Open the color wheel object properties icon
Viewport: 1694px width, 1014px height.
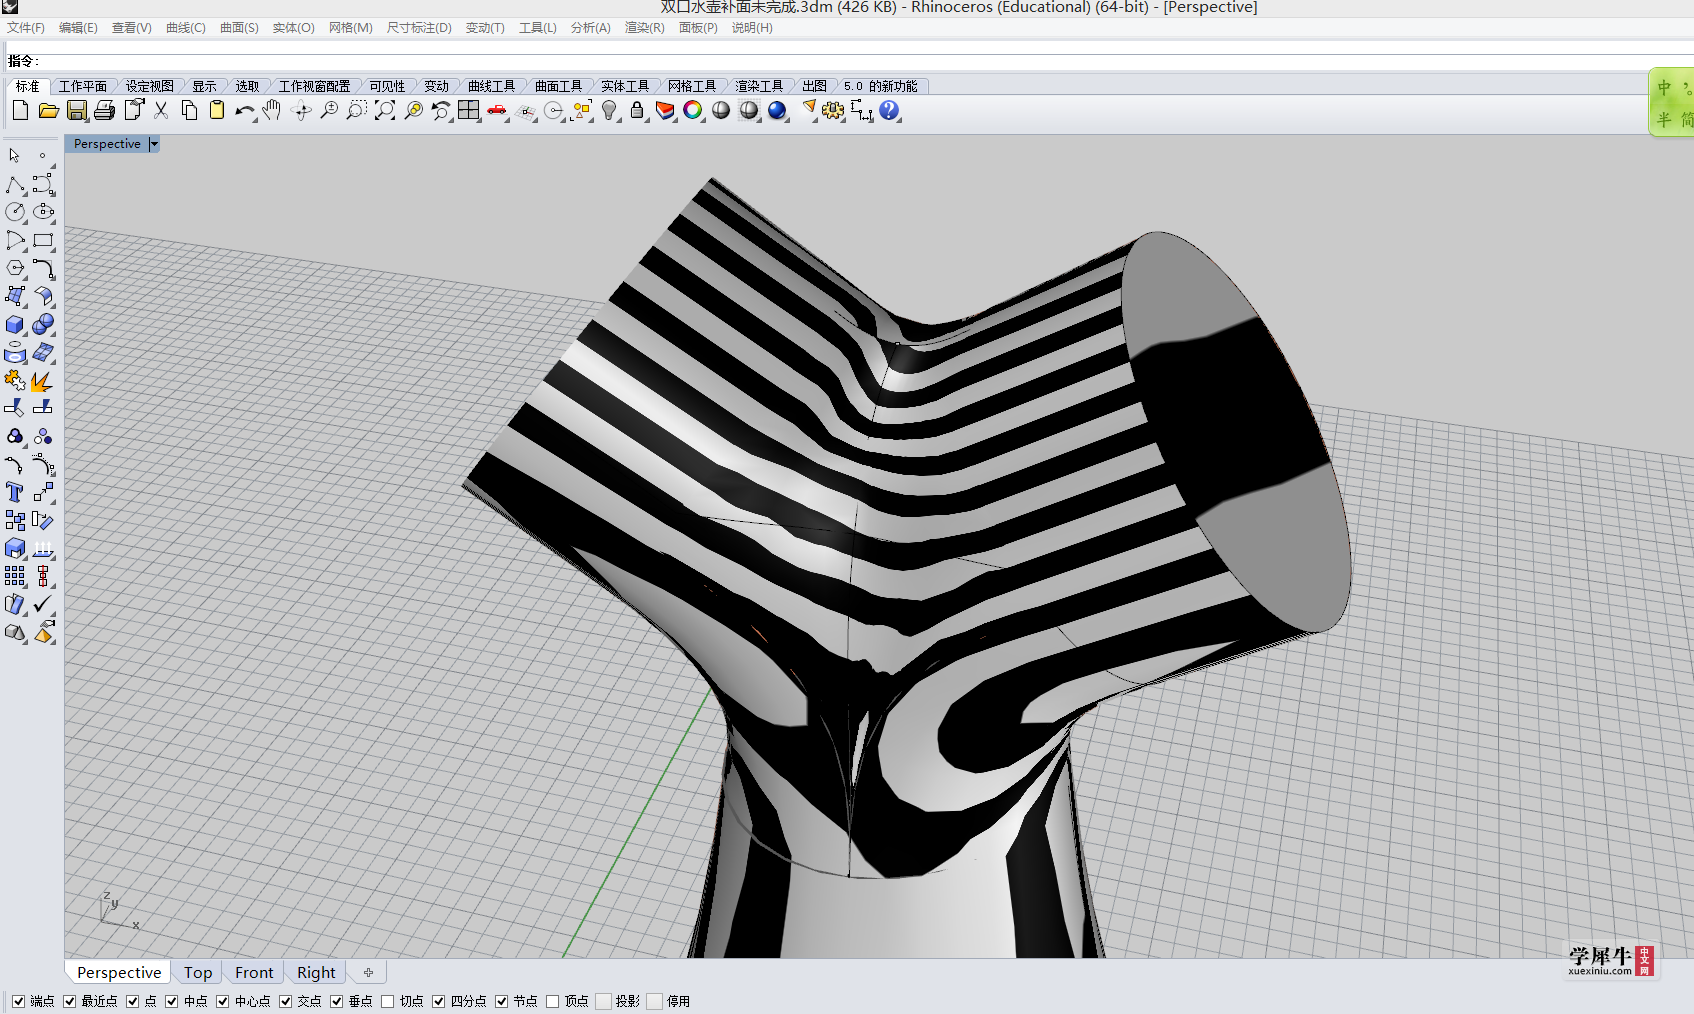[x=693, y=111]
